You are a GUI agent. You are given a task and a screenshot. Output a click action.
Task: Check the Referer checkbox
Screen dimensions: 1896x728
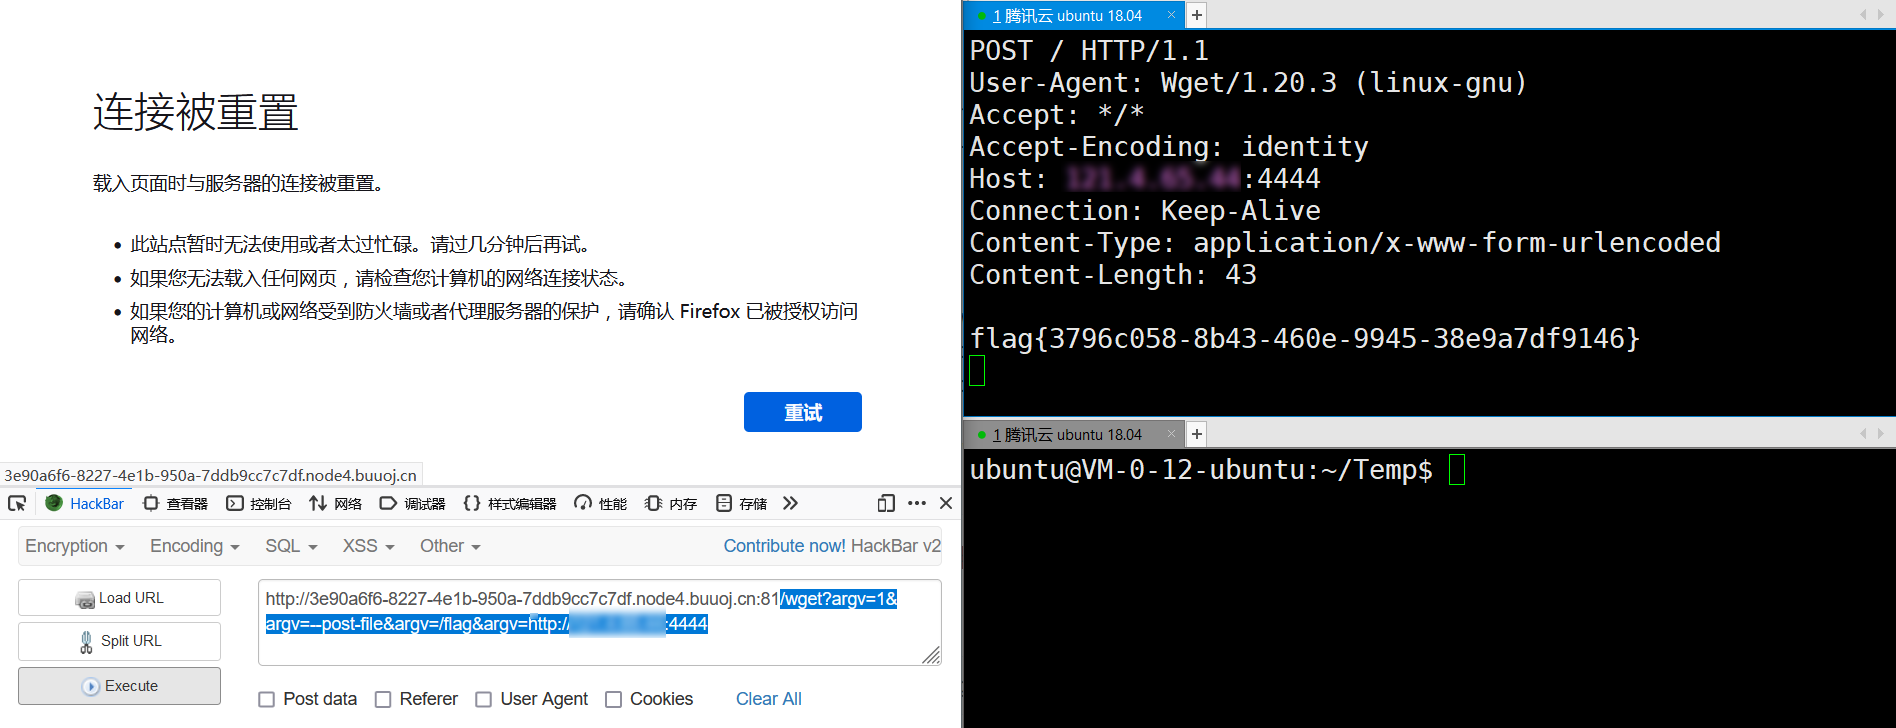click(383, 699)
